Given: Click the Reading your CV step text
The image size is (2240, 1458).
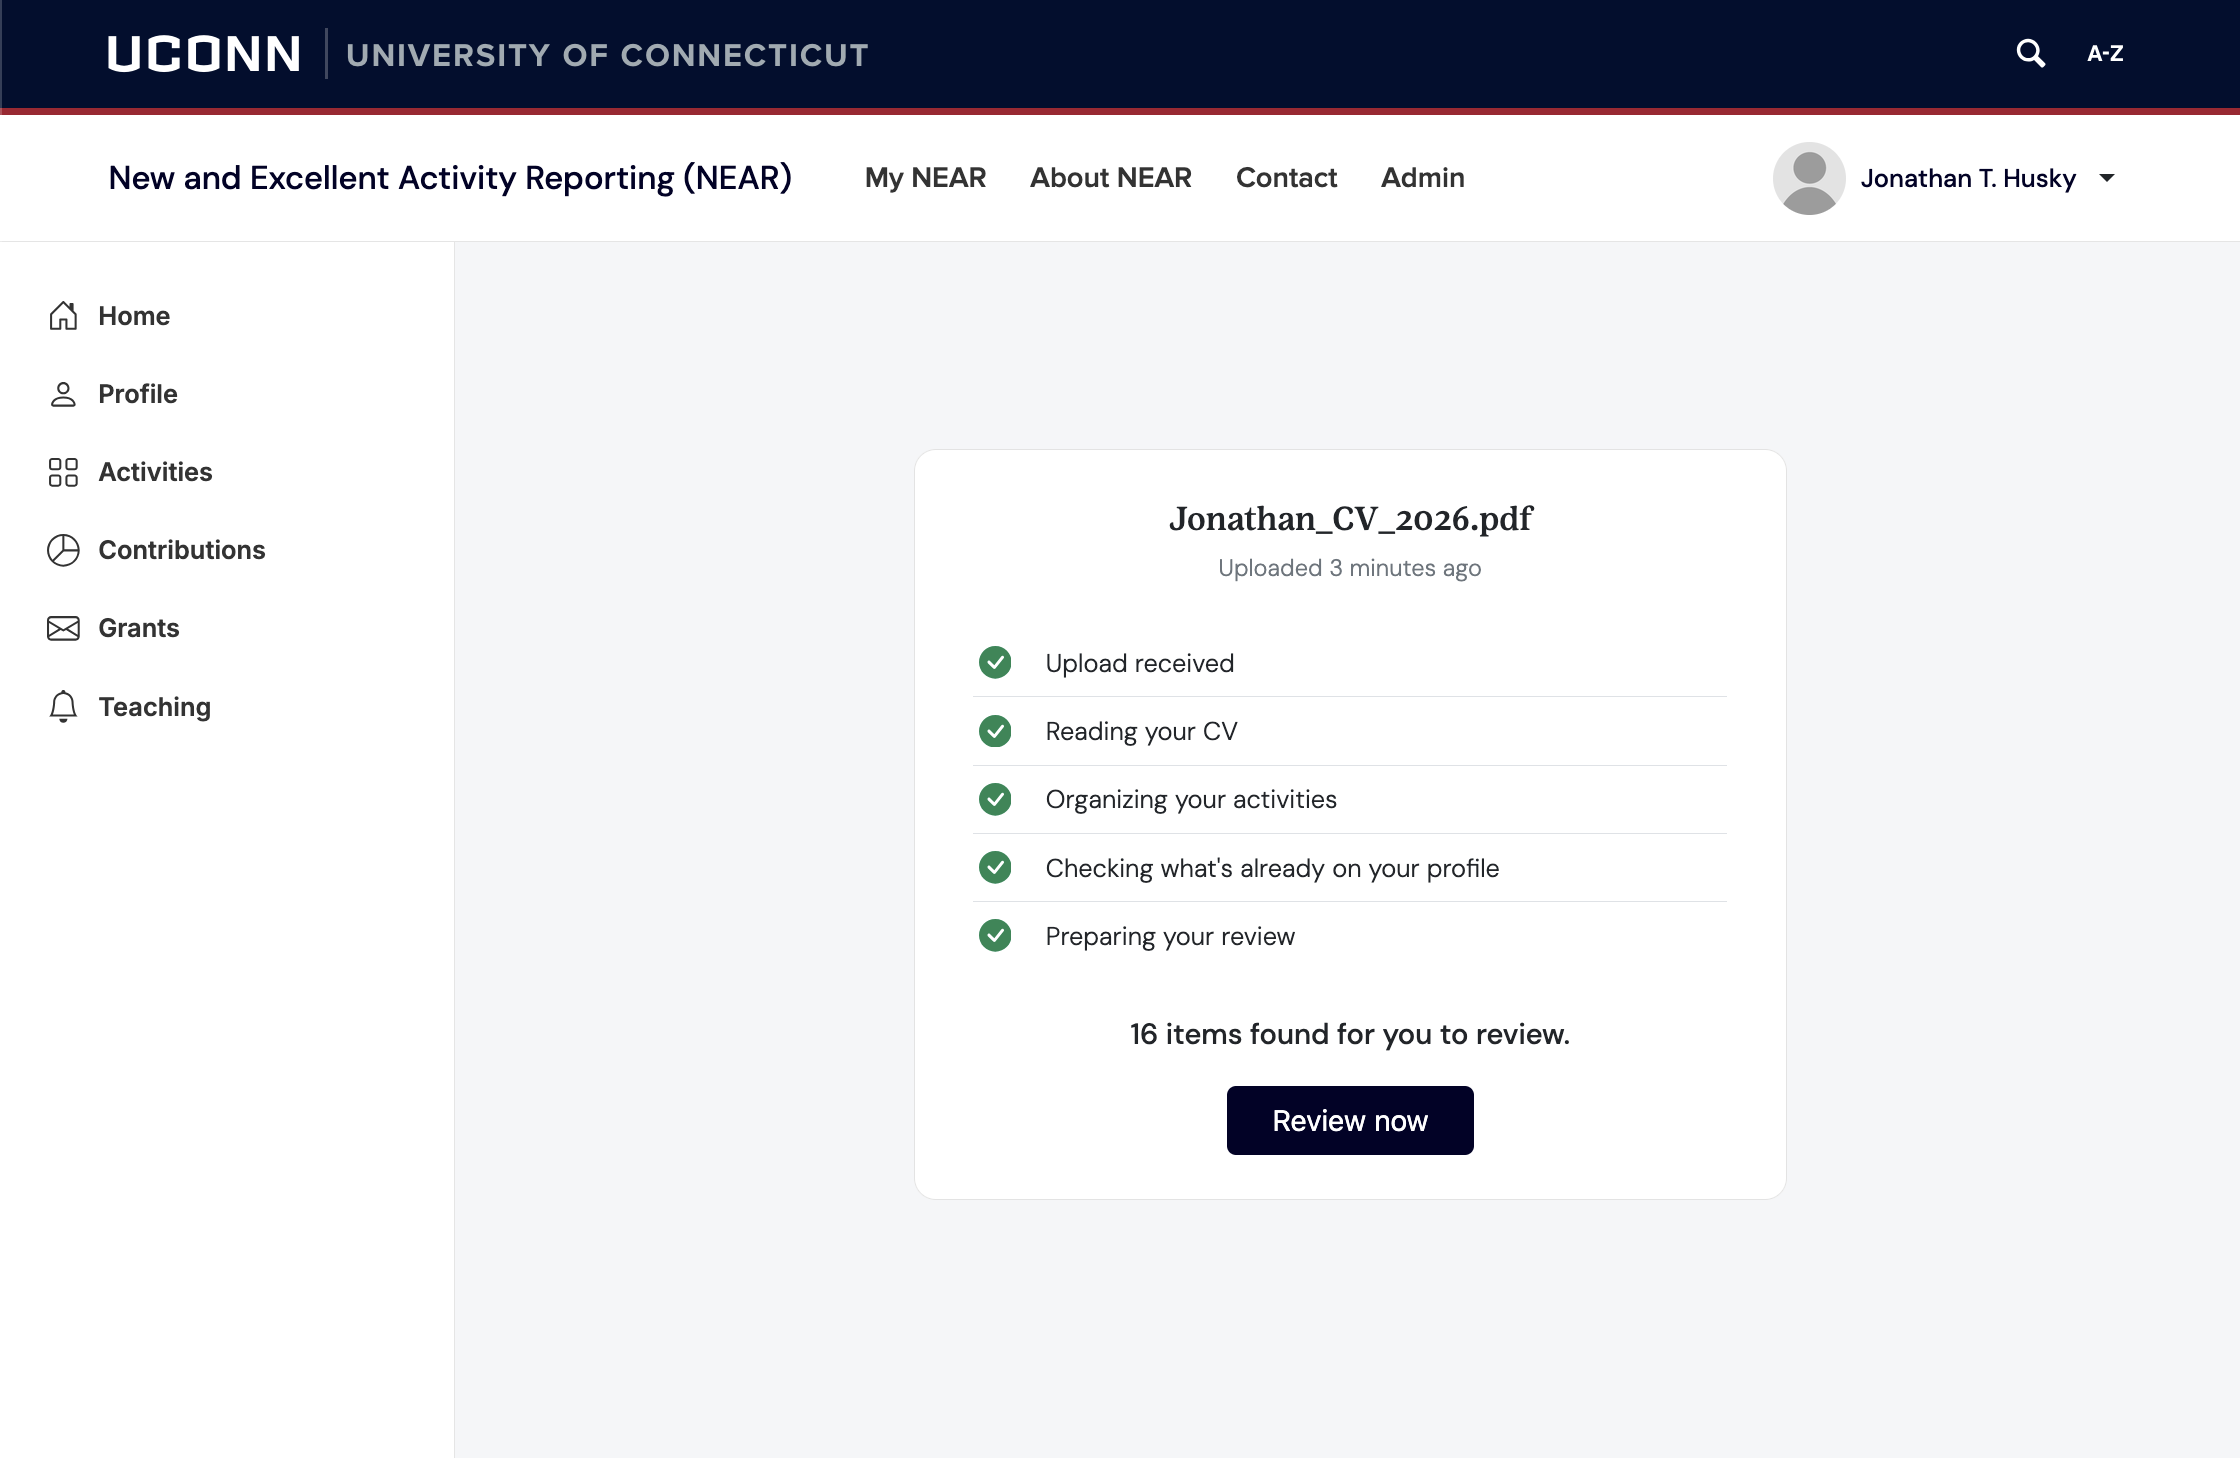Looking at the screenshot, I should pos(1141,731).
